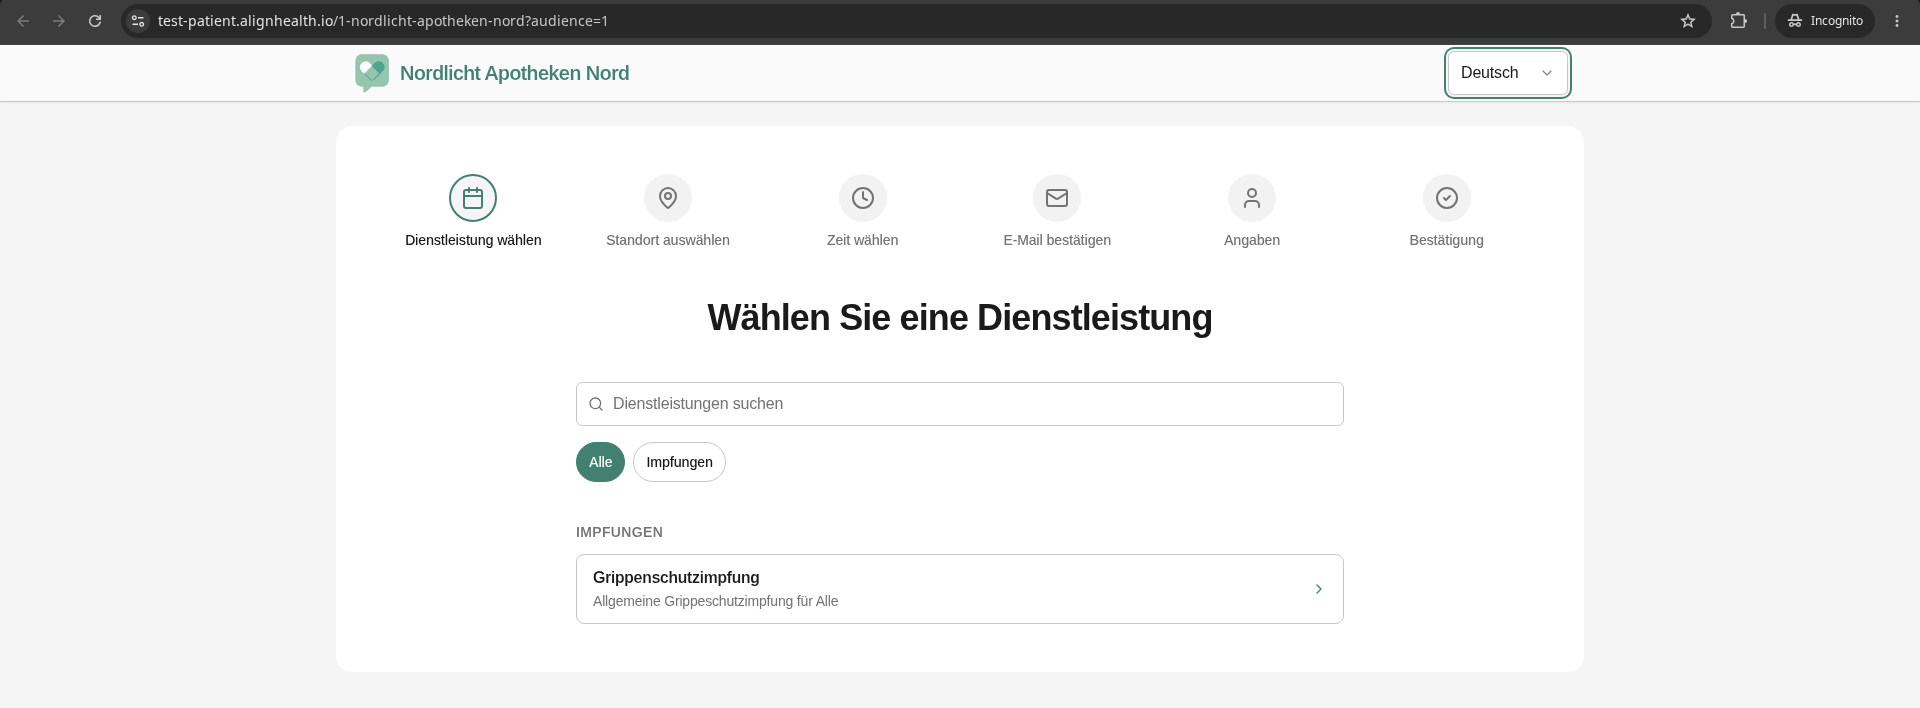Screen dimensions: 1920x708
Task: Click the Bestätigung step label
Action: 1447,240
